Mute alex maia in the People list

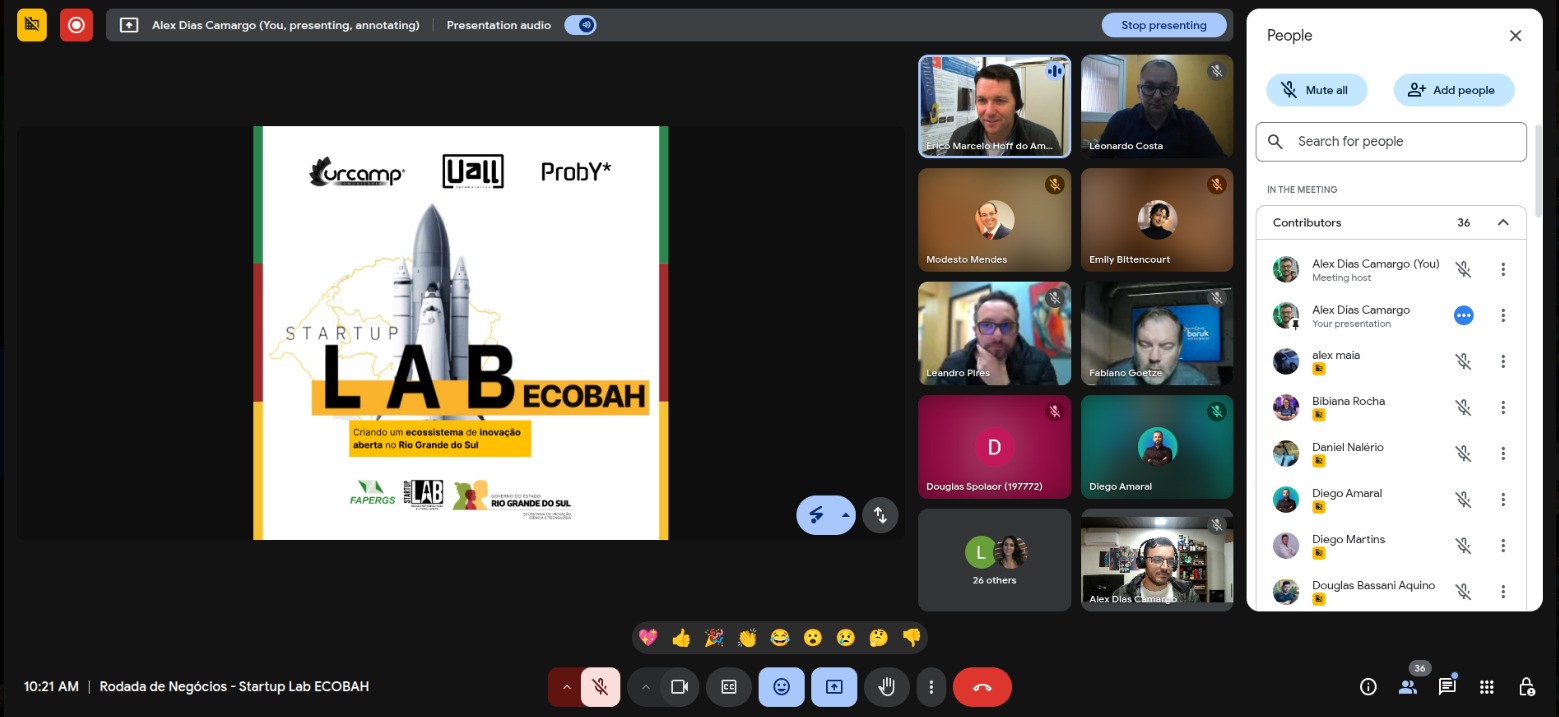pos(1463,361)
